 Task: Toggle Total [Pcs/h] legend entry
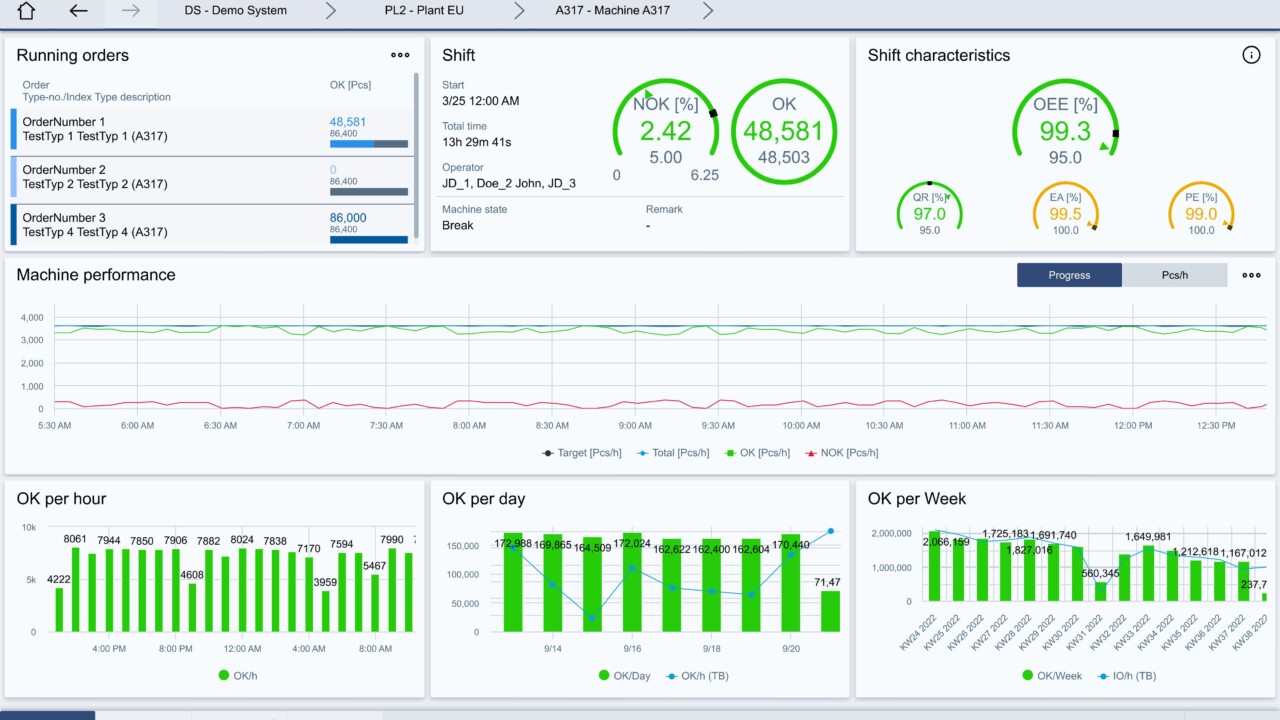click(673, 453)
